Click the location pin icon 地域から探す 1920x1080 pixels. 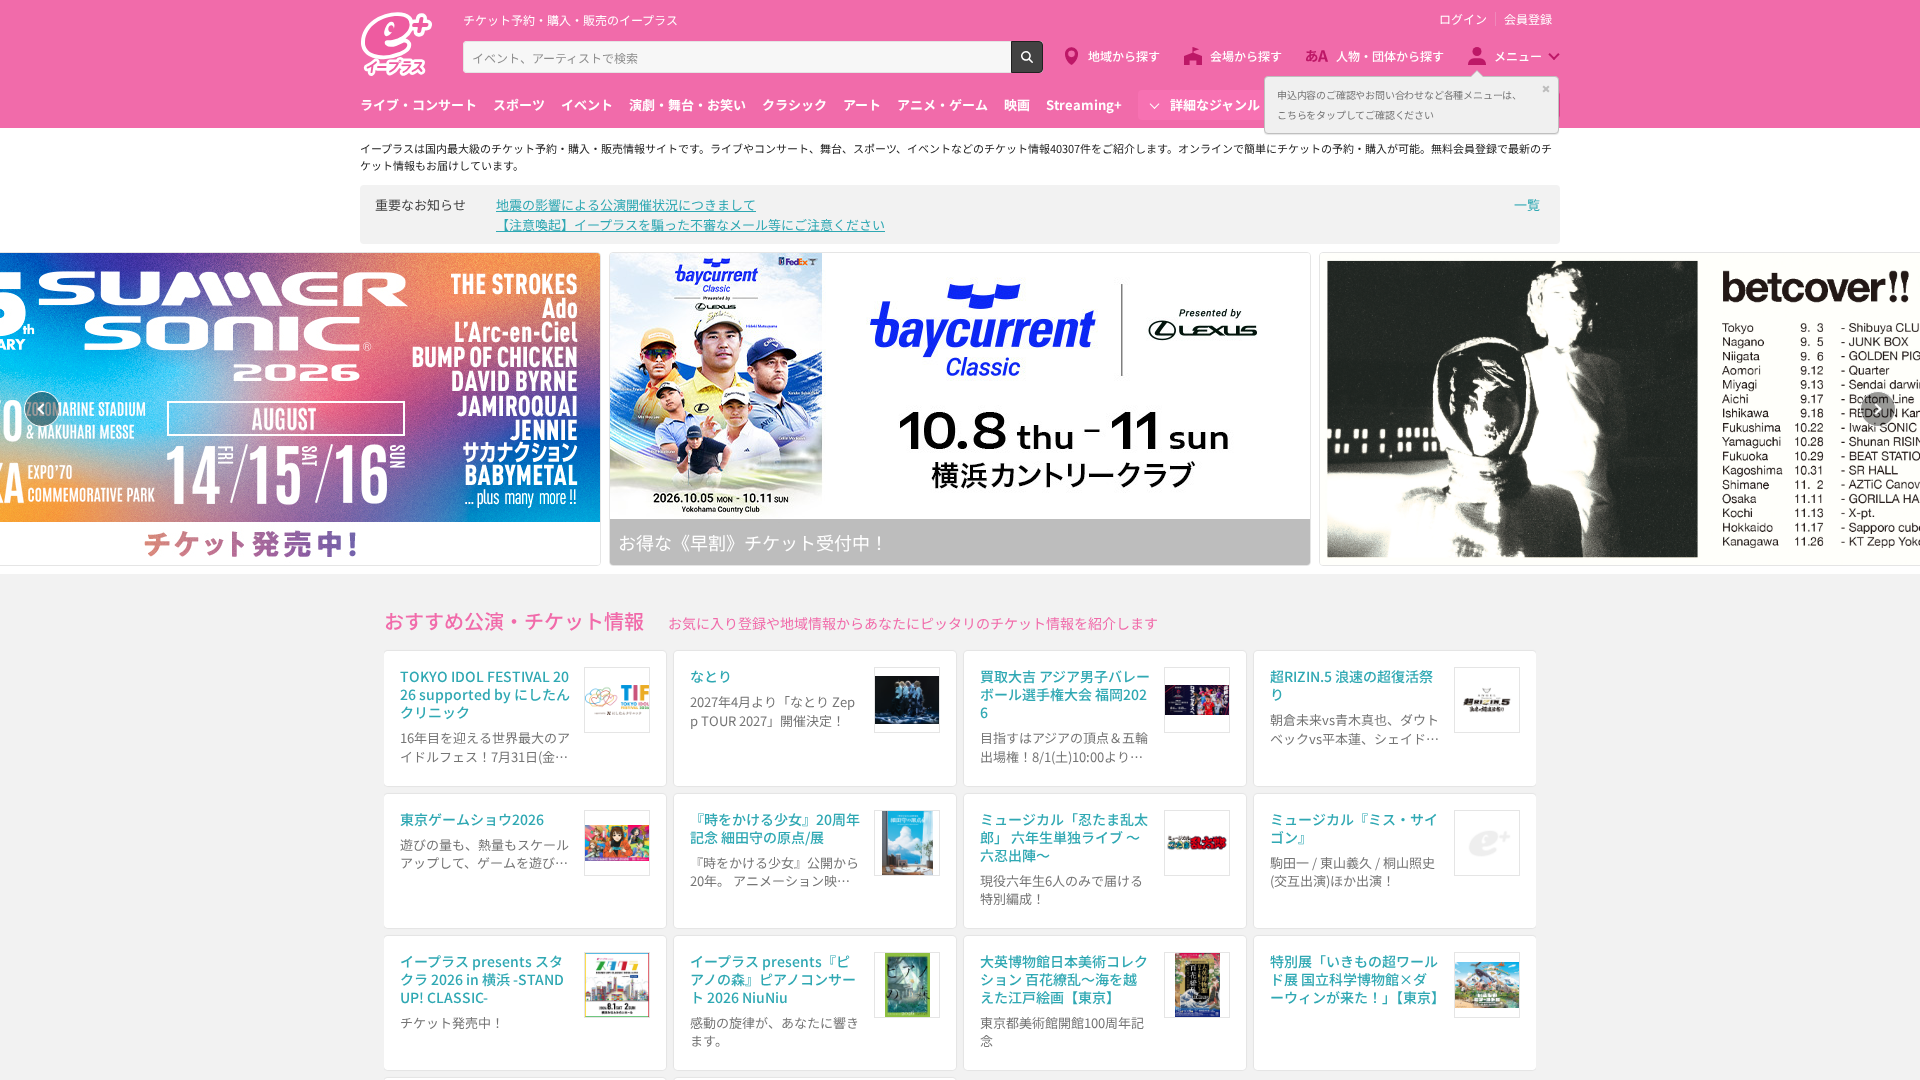click(1071, 57)
